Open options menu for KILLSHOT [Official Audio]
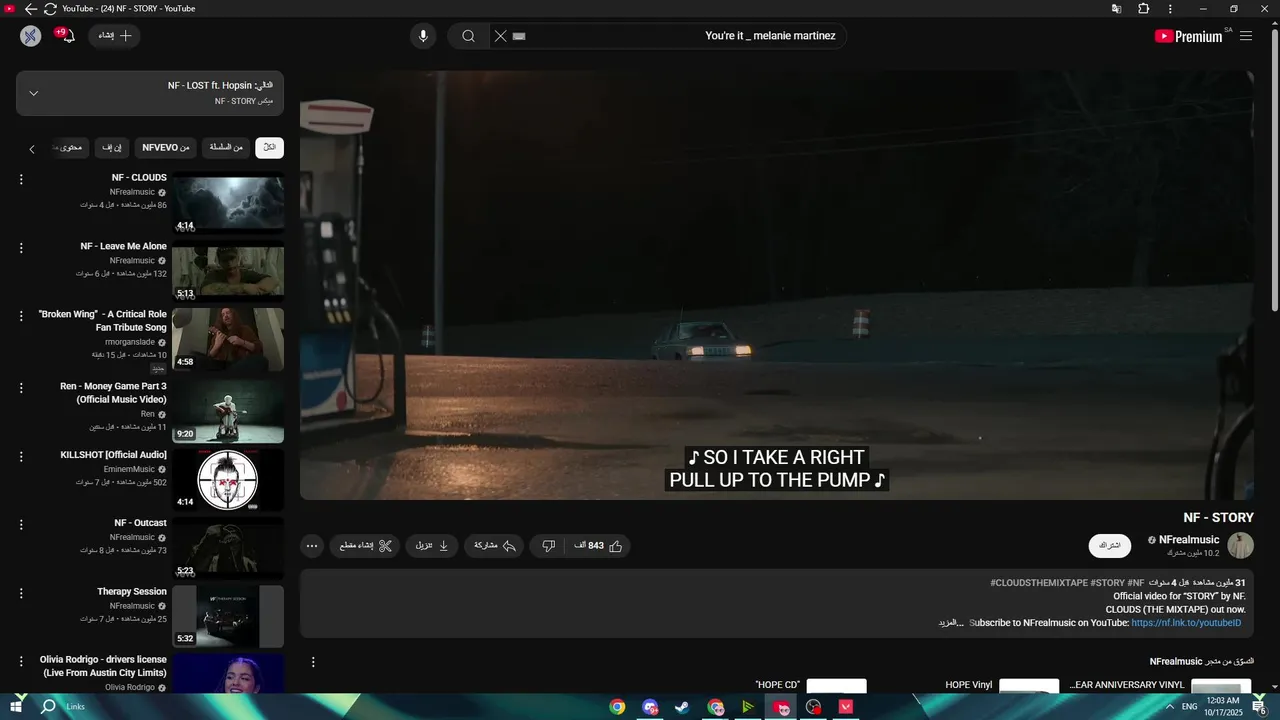This screenshot has width=1280, height=720. pyautogui.click(x=21, y=456)
